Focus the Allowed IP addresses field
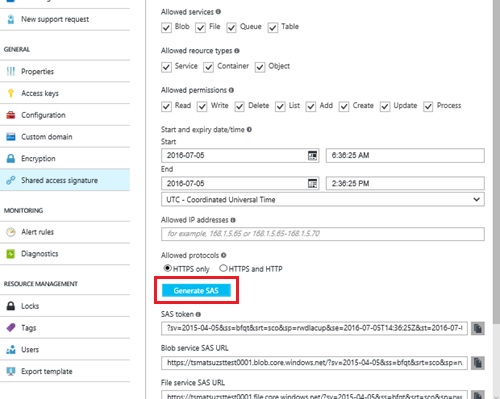 [x=323, y=234]
